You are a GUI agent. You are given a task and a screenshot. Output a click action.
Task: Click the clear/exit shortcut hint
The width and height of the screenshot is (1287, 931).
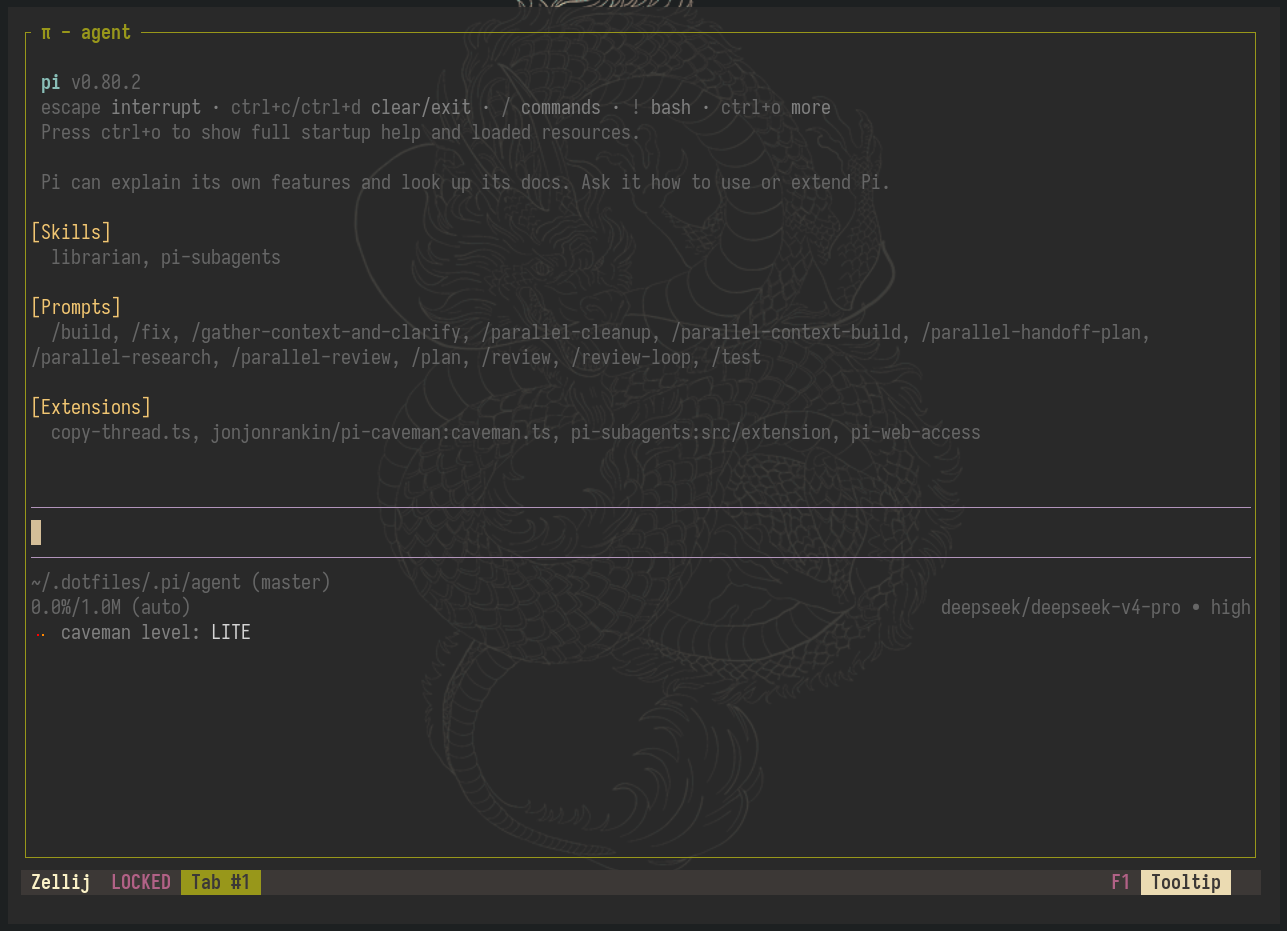(x=421, y=107)
